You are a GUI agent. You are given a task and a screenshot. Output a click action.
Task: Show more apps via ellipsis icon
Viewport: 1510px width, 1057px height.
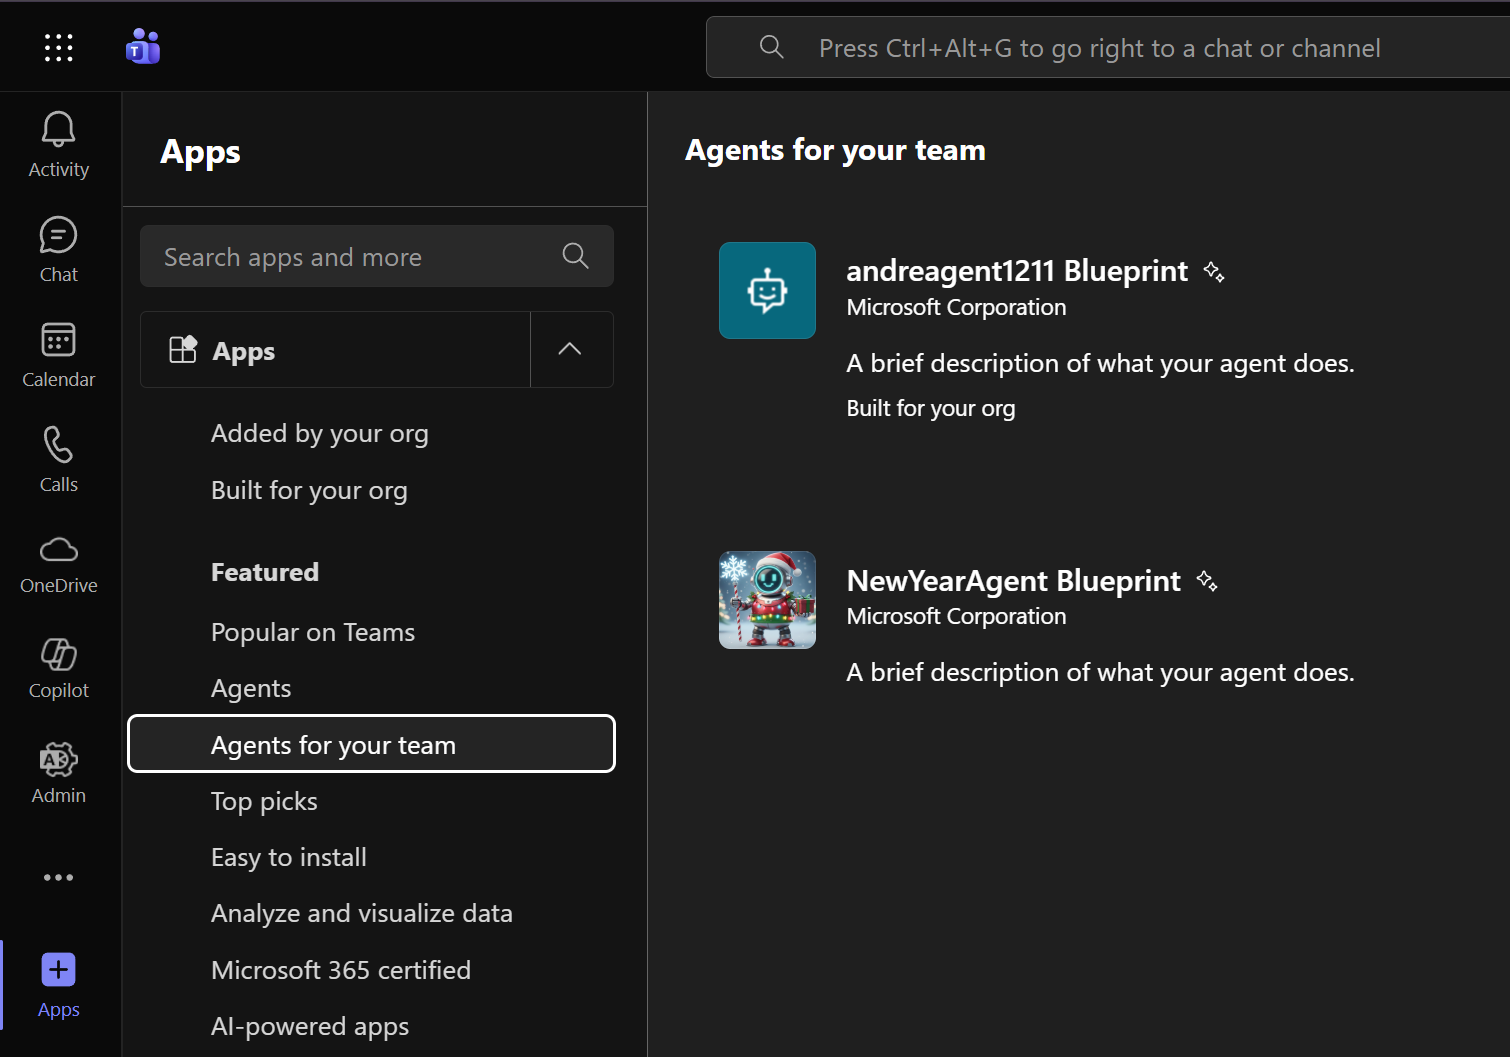(58, 877)
